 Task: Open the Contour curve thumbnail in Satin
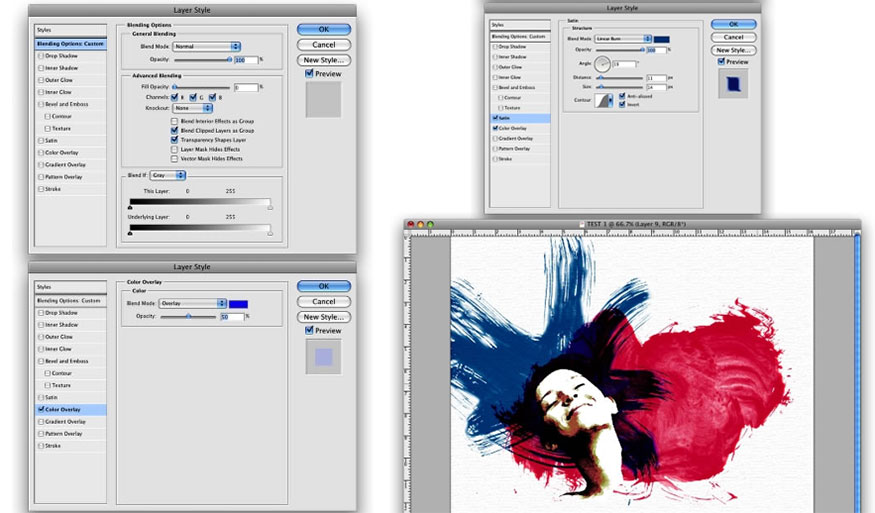tap(604, 100)
